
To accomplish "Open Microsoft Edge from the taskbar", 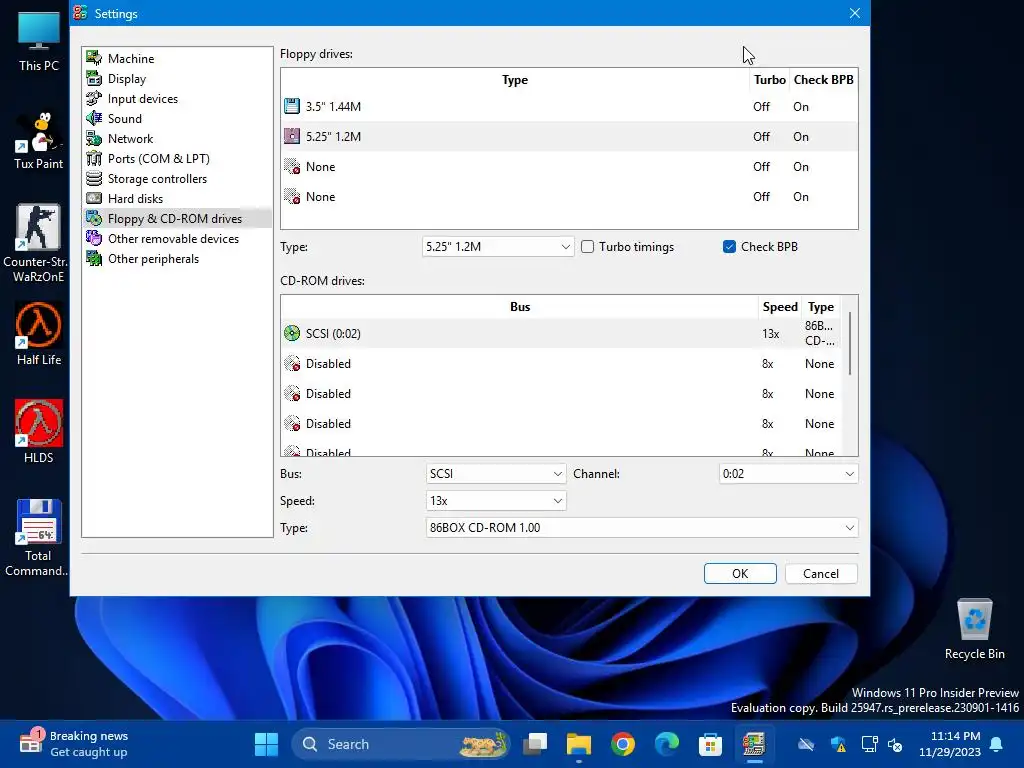I will click(666, 744).
